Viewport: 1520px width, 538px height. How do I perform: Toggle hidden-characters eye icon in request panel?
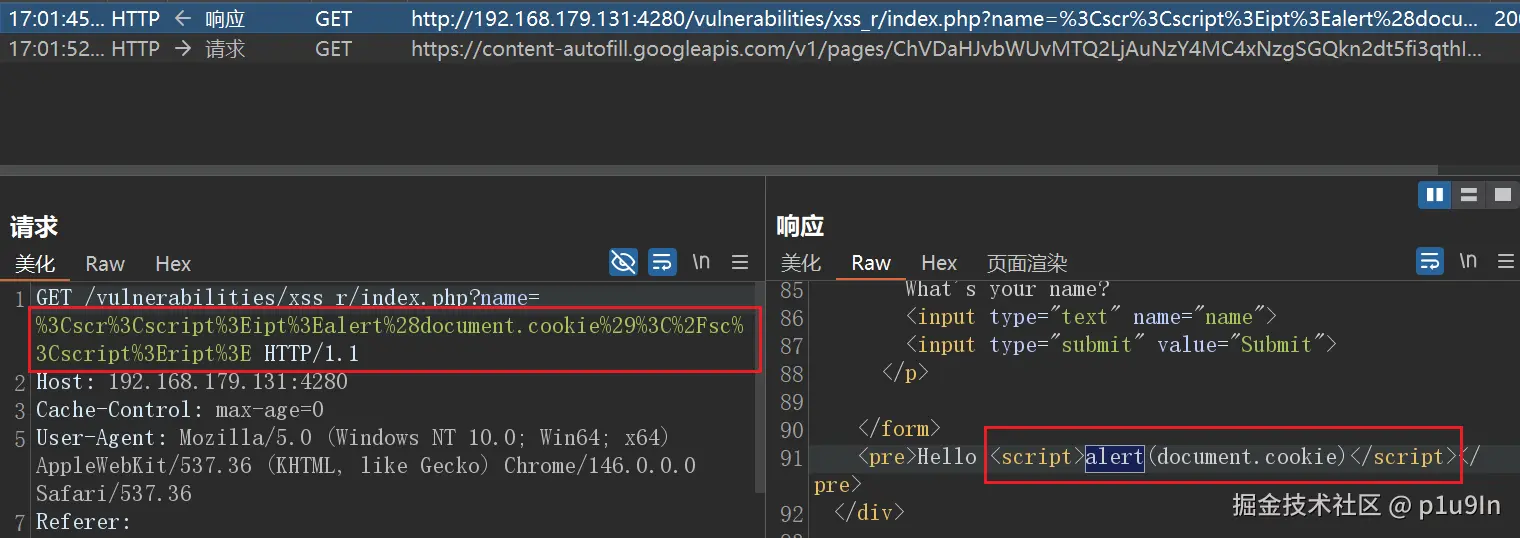(x=624, y=262)
